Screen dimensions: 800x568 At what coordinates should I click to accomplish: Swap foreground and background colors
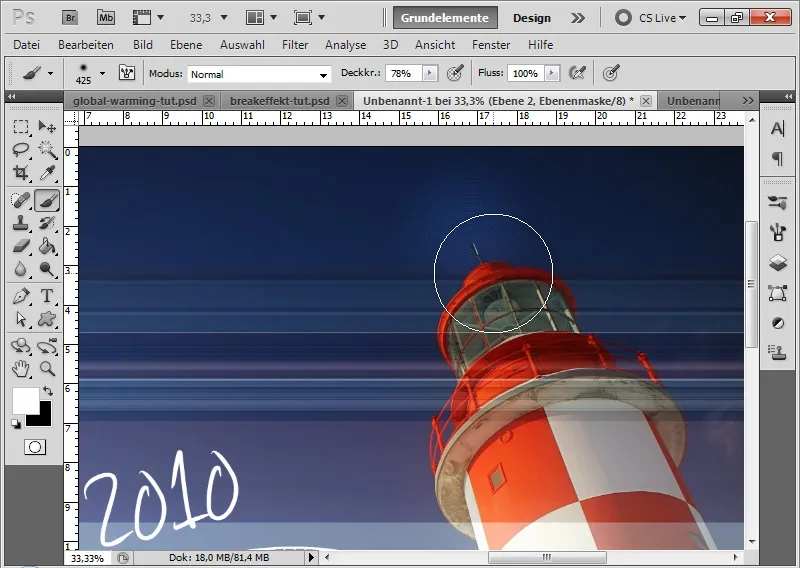point(47,391)
